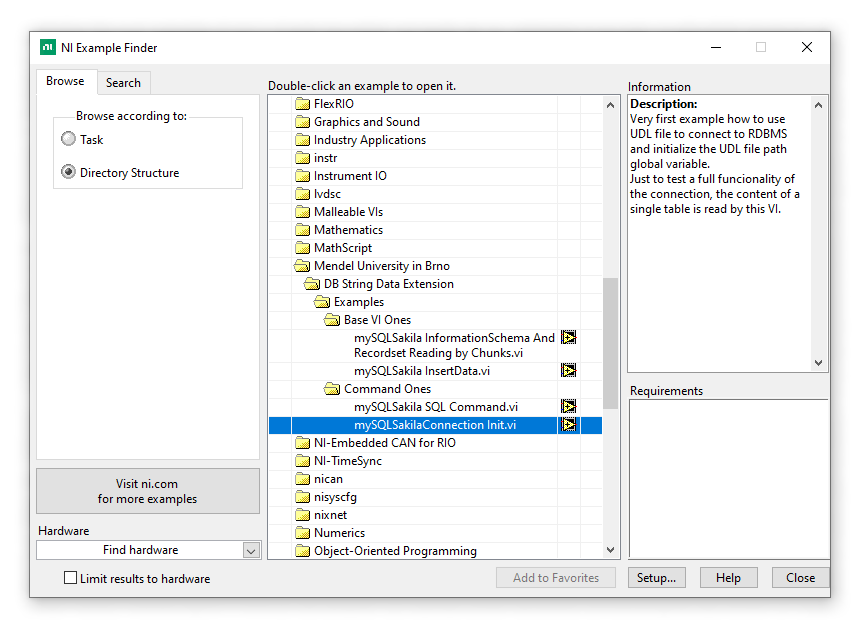The height and width of the screenshot is (635, 864).
Task: Collapse the DB String Data Extension folder
Action: tap(312, 284)
